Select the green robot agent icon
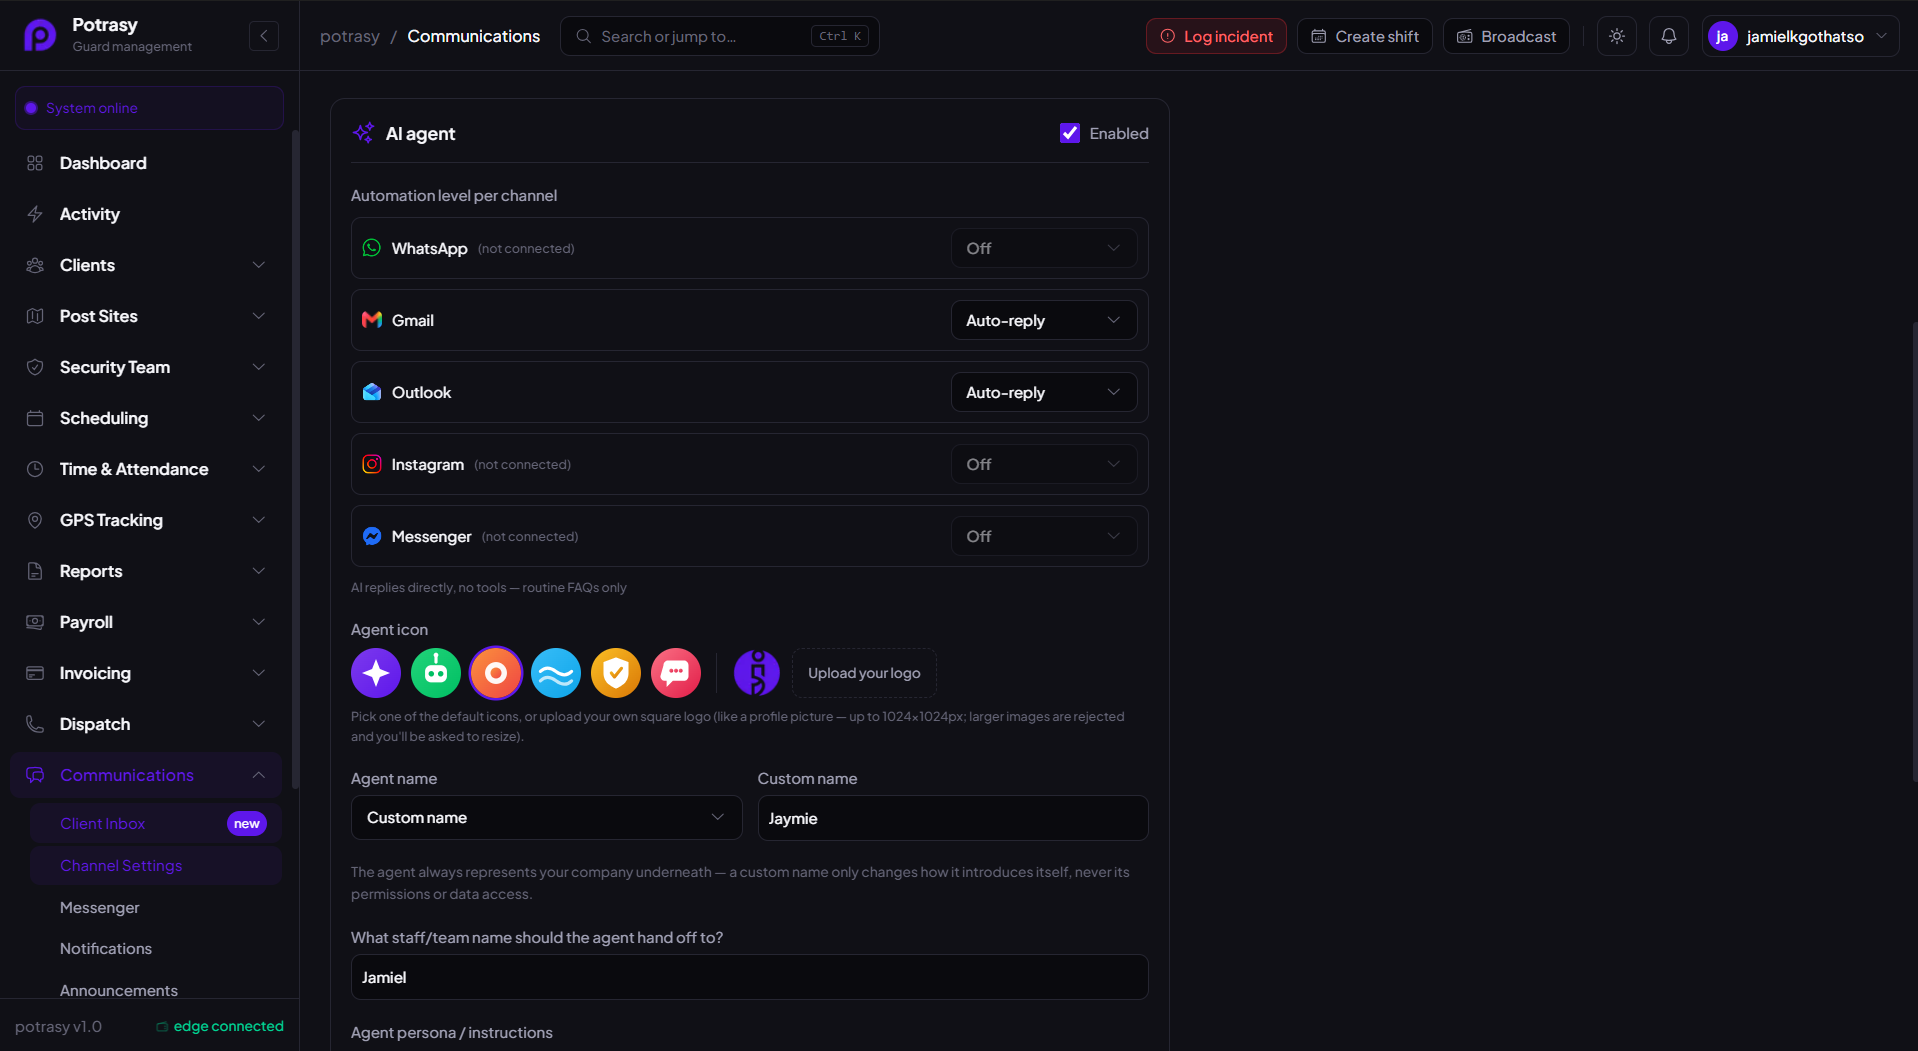 click(x=436, y=673)
